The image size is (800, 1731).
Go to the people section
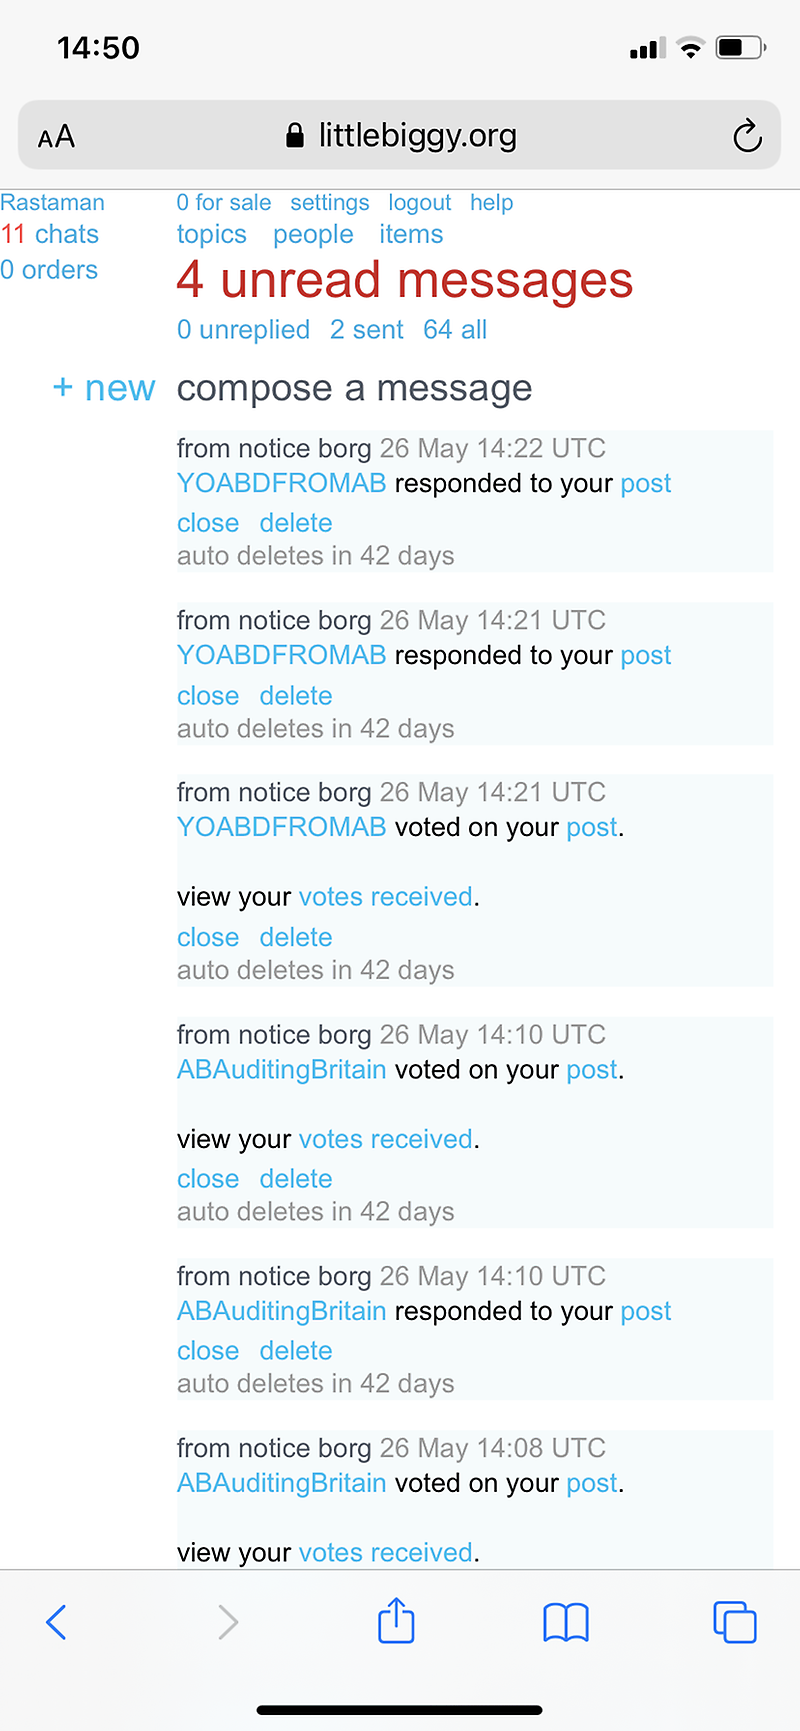tap(313, 234)
